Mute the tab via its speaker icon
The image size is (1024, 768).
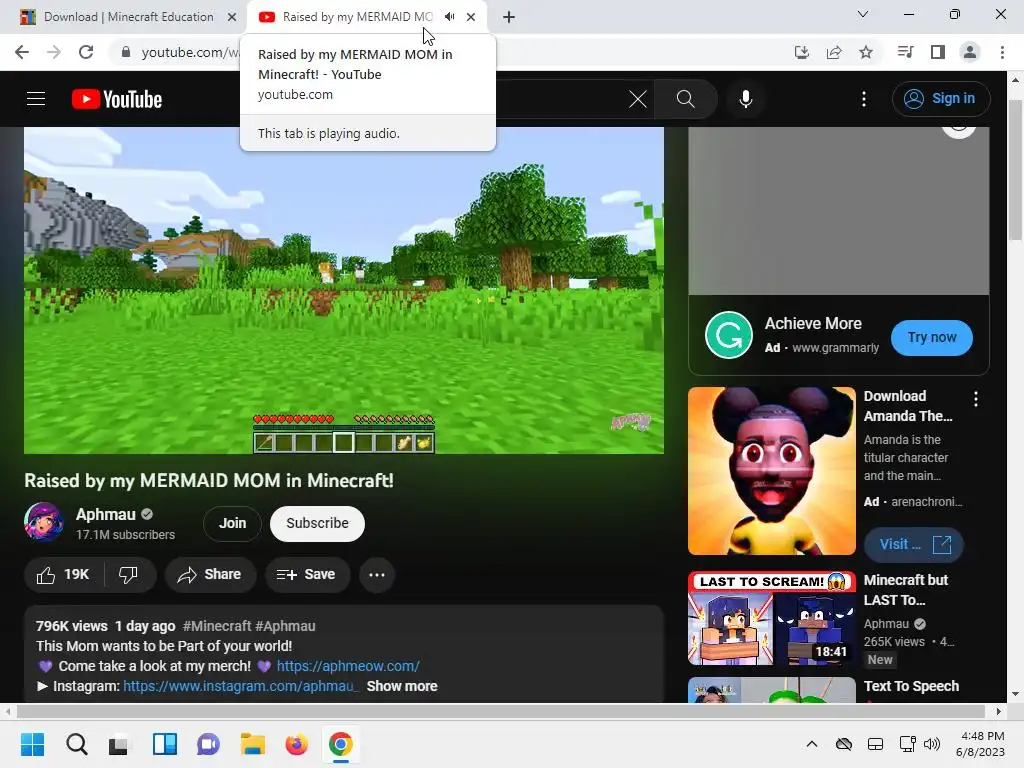(449, 17)
